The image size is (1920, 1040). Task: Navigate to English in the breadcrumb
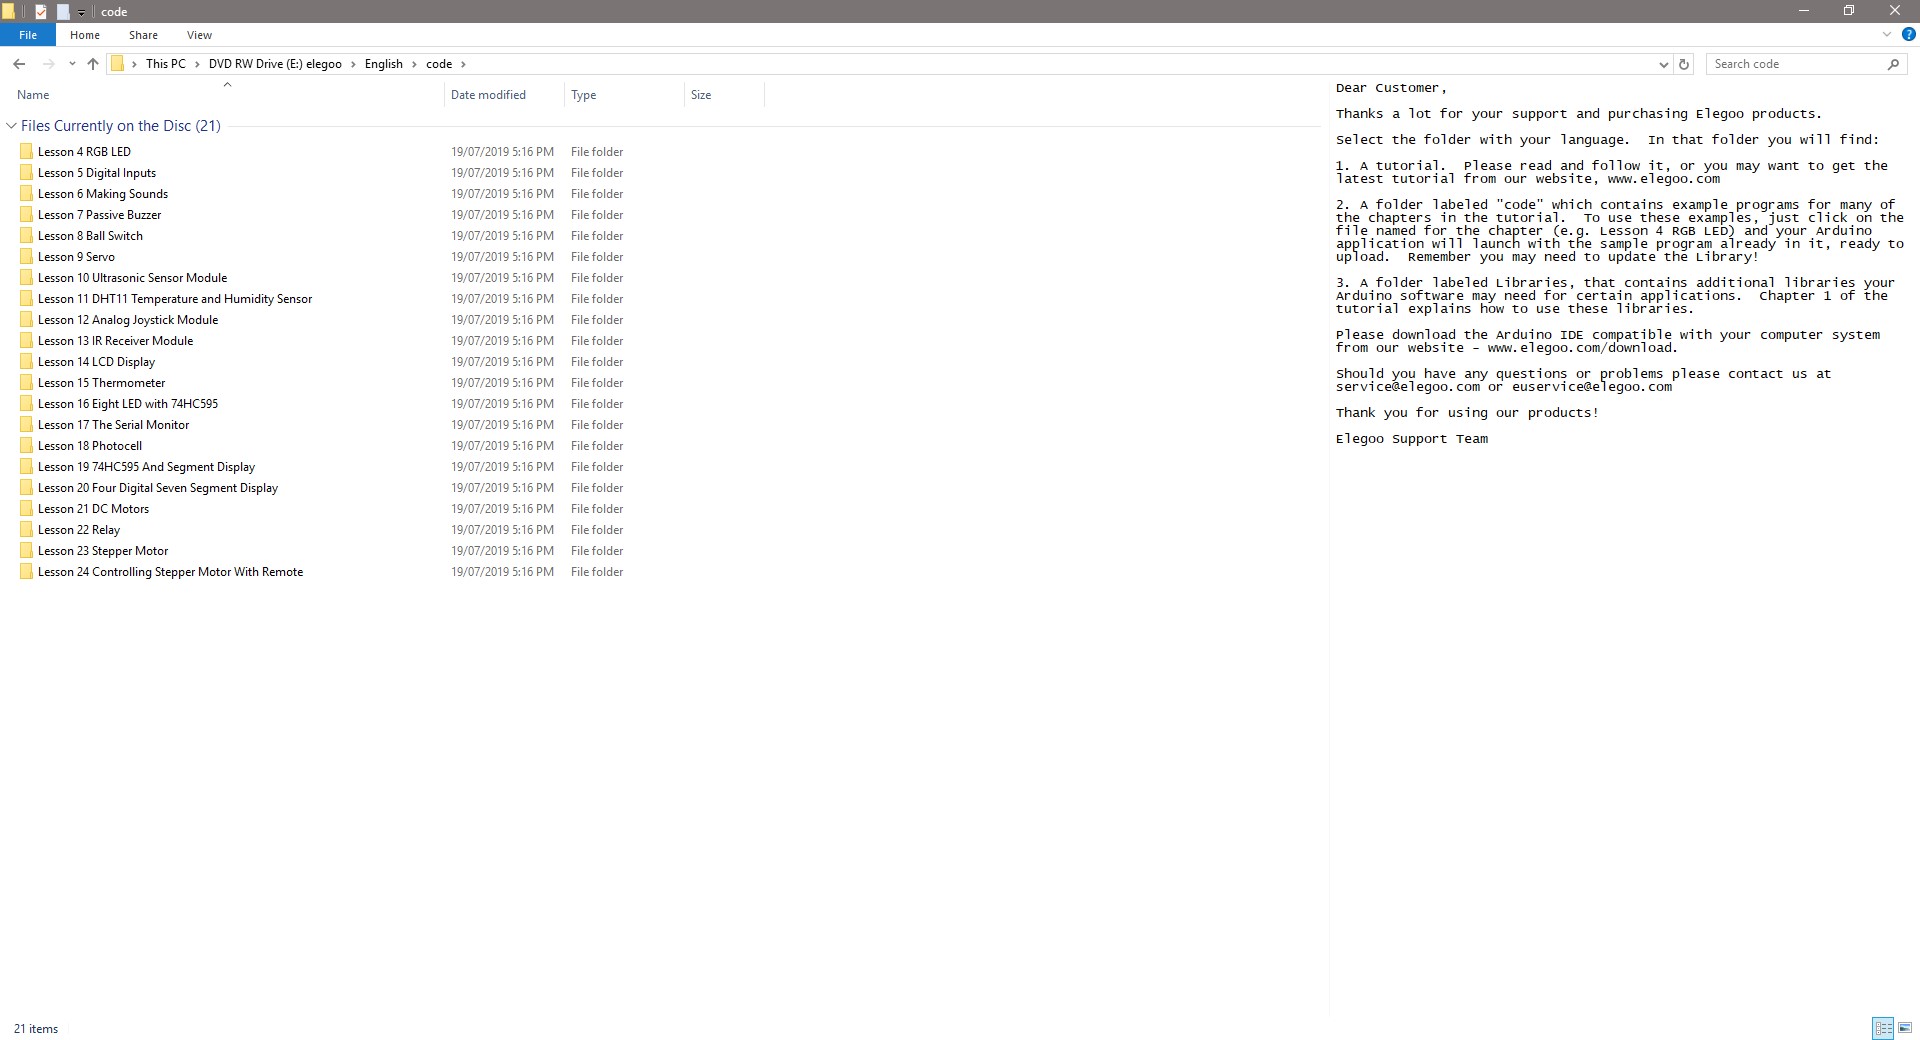(383, 64)
